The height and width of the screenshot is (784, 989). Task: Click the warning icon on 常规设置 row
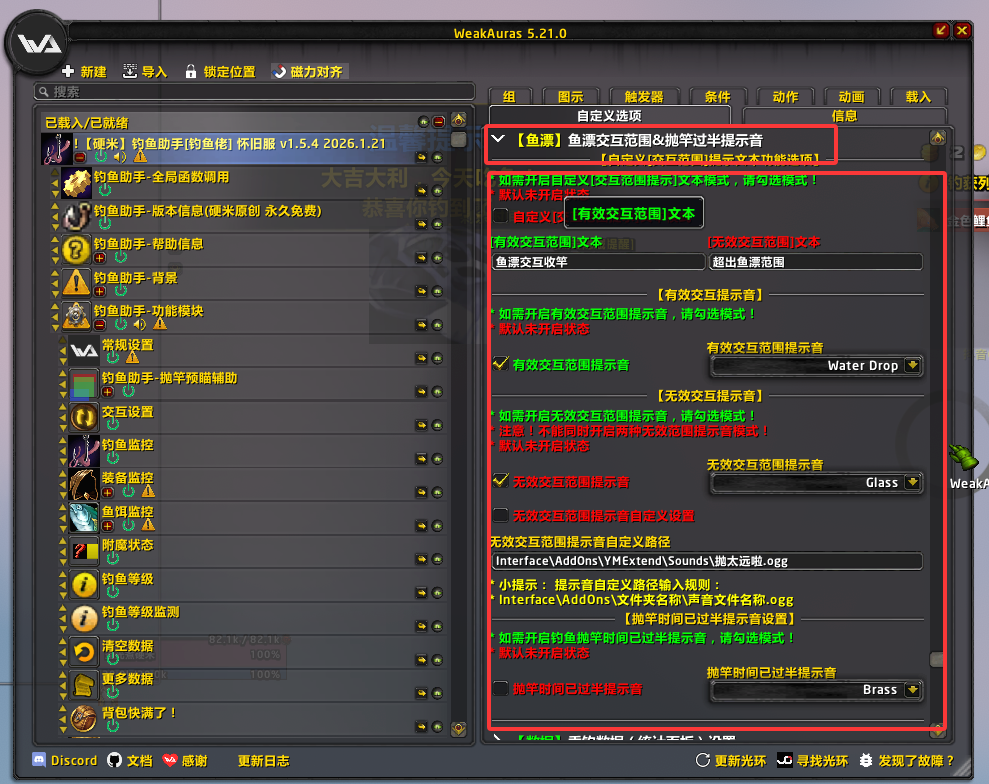pyautogui.click(x=132, y=358)
